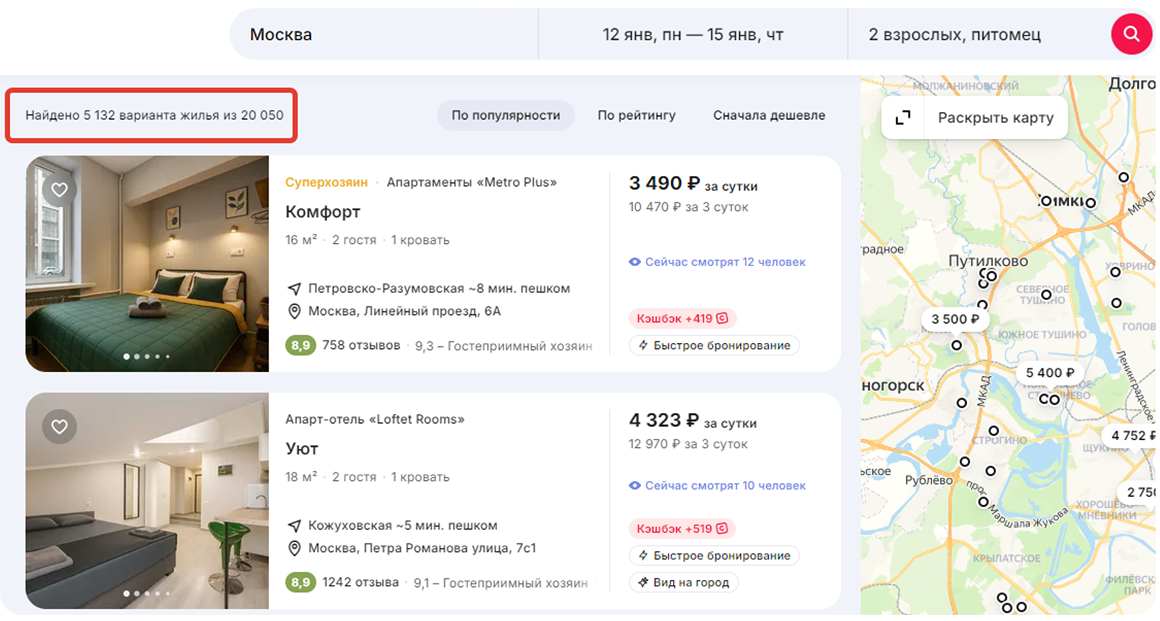Image resolution: width=1160 pixels, height=621 pixels.
Task: Click the red search magnifier button
Action: [1131, 35]
